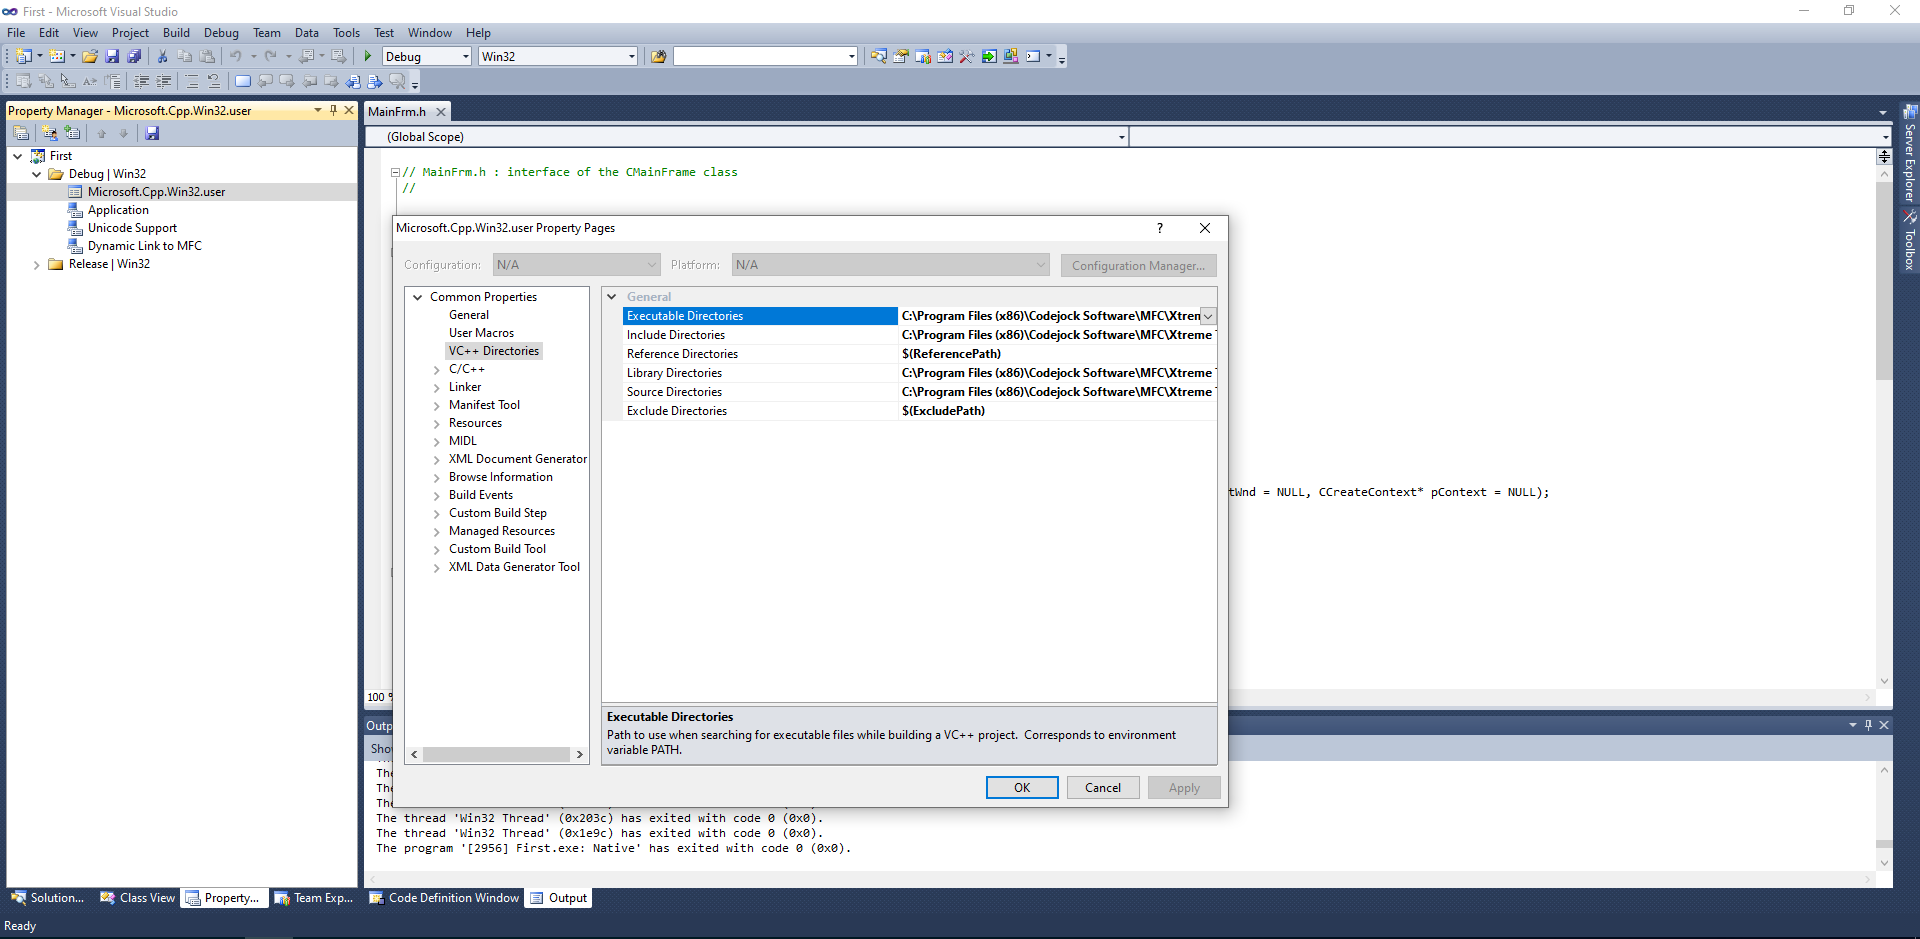Click the Open File folder icon
This screenshot has height=939, width=1920.
coord(90,57)
